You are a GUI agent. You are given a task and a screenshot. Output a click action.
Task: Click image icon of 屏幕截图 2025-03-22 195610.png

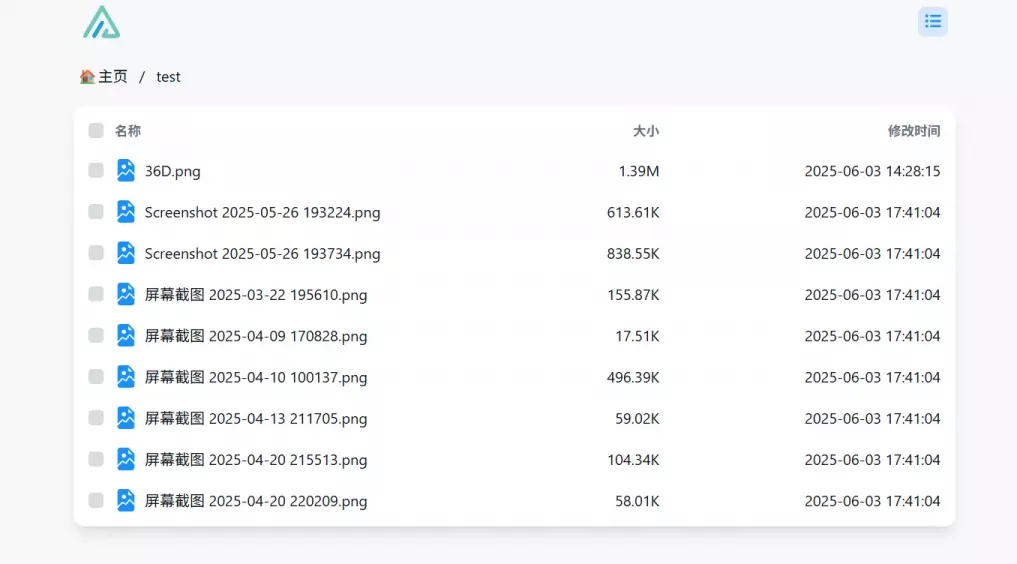[x=126, y=294]
